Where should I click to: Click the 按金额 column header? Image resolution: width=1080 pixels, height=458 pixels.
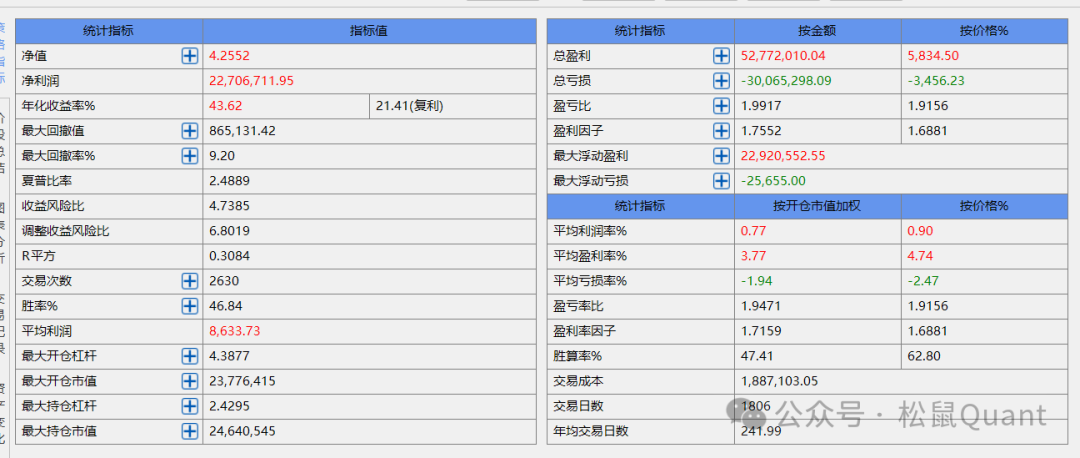click(817, 31)
